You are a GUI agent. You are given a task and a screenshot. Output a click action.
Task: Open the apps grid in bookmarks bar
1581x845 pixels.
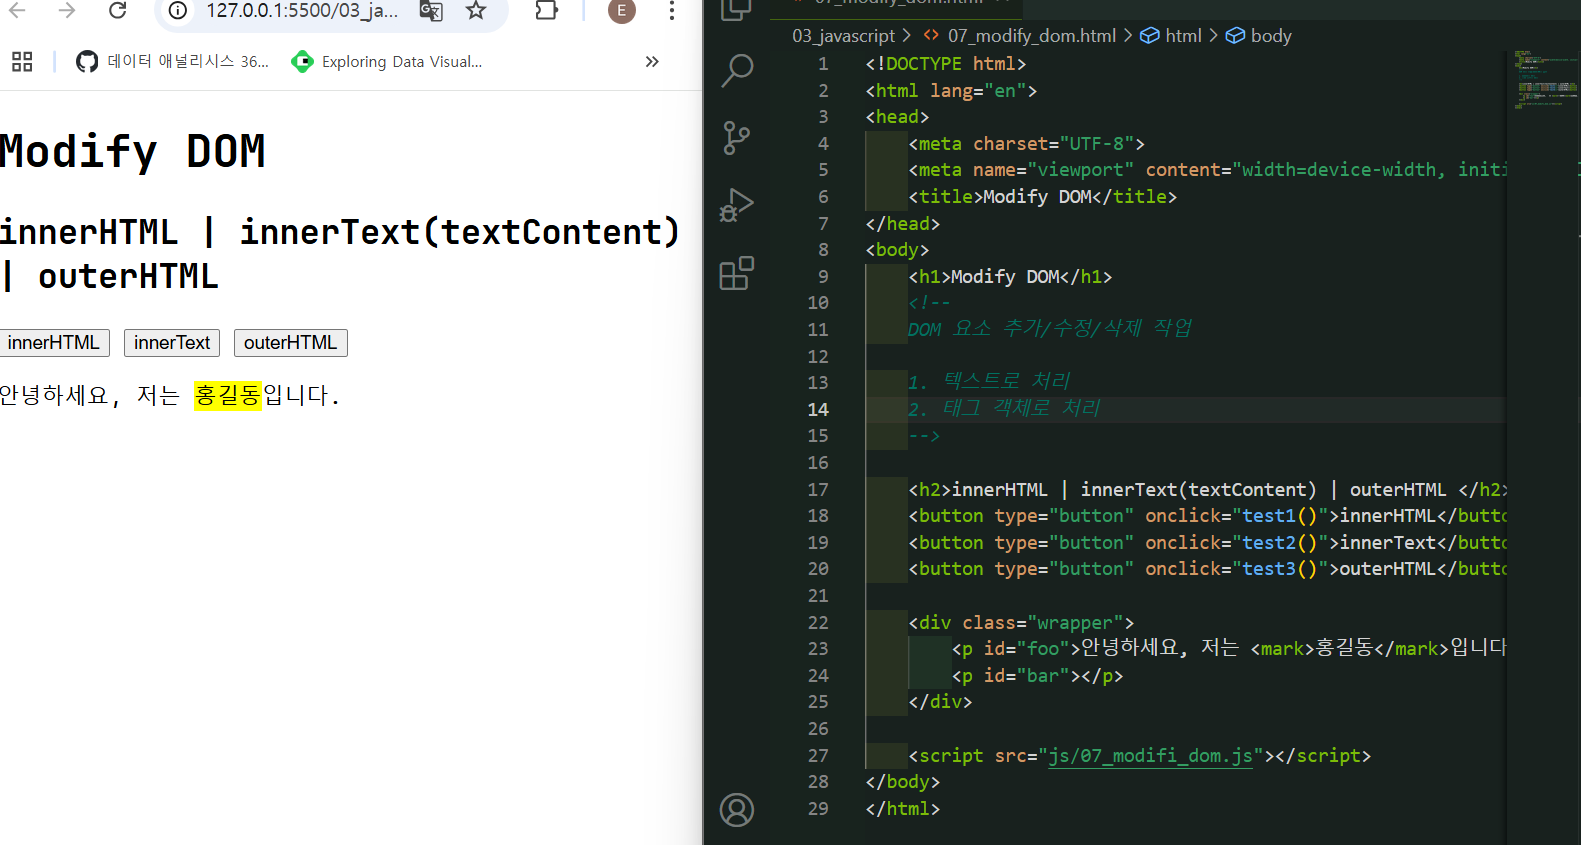[x=22, y=62]
